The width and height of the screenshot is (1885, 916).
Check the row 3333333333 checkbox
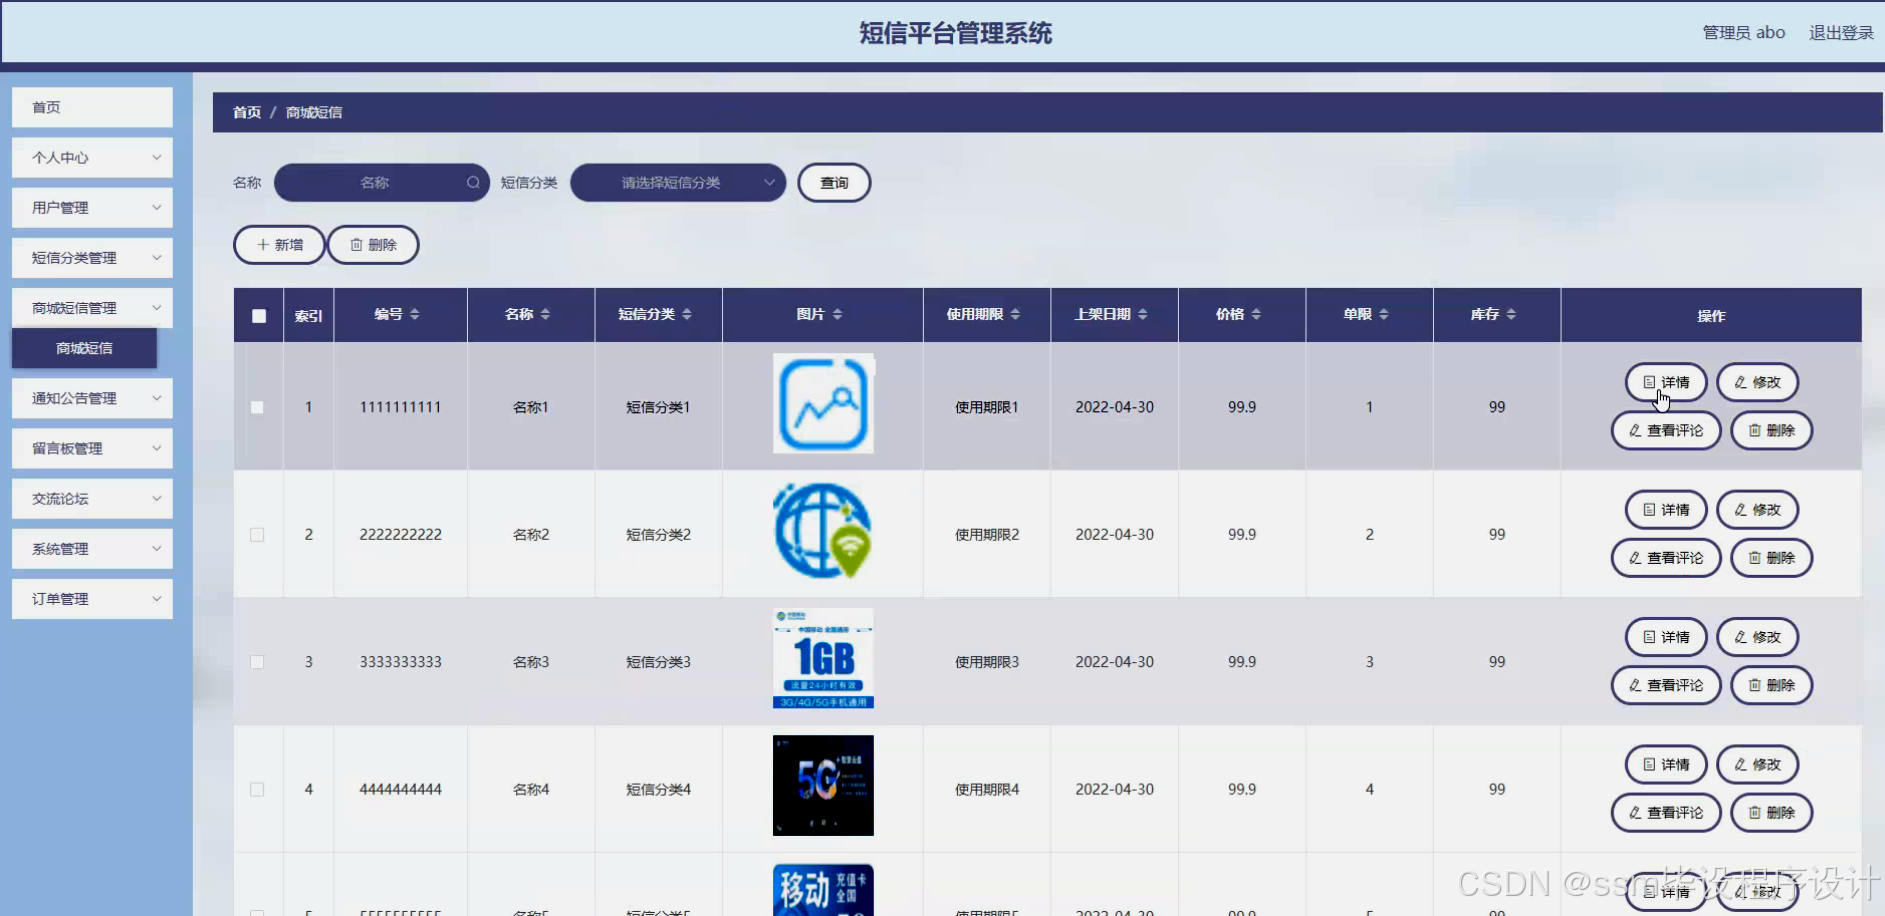coord(257,662)
